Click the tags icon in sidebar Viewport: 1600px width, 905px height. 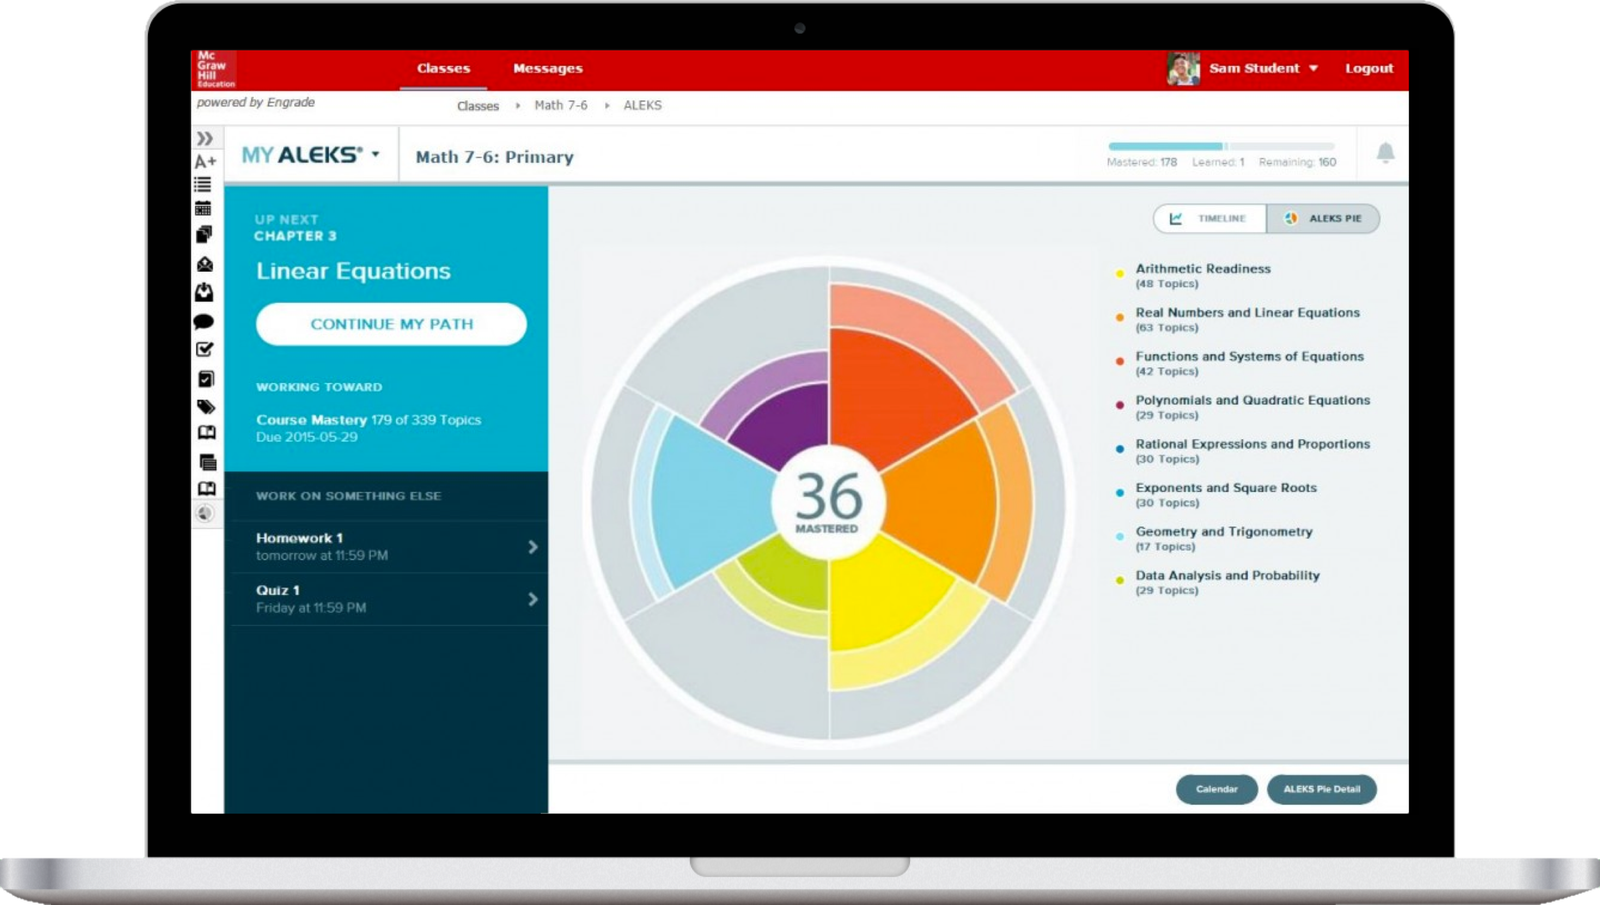pos(206,407)
